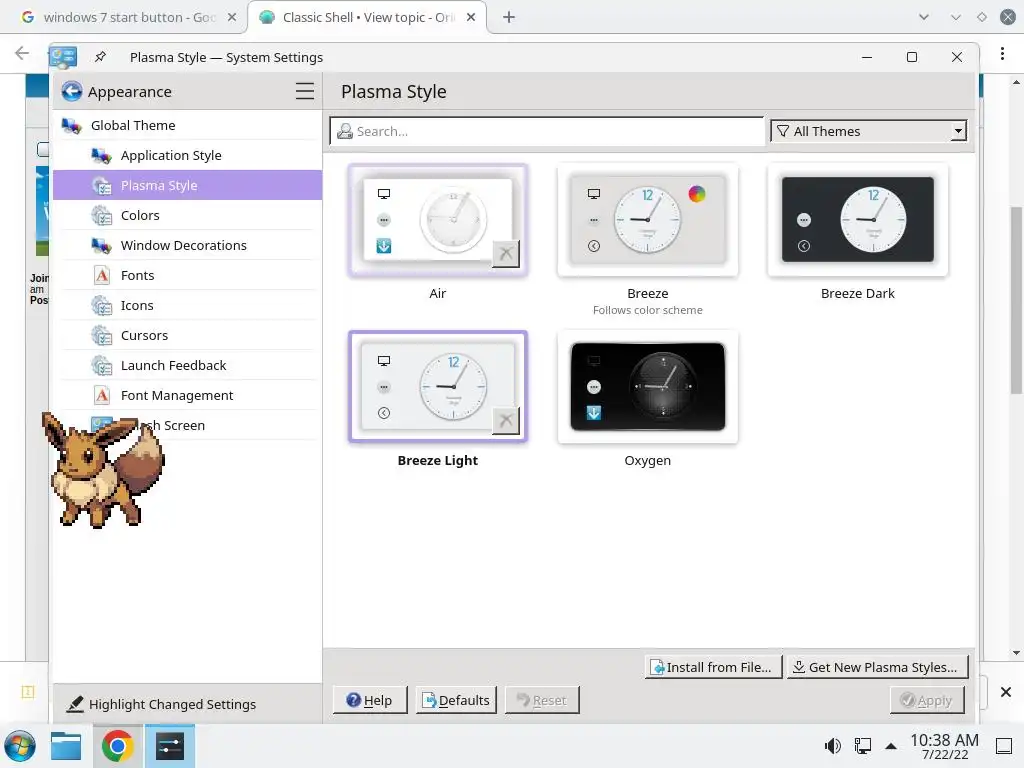Click the Cursors icon in sidebar
Image resolution: width=1024 pixels, height=768 pixels.
click(x=101, y=336)
